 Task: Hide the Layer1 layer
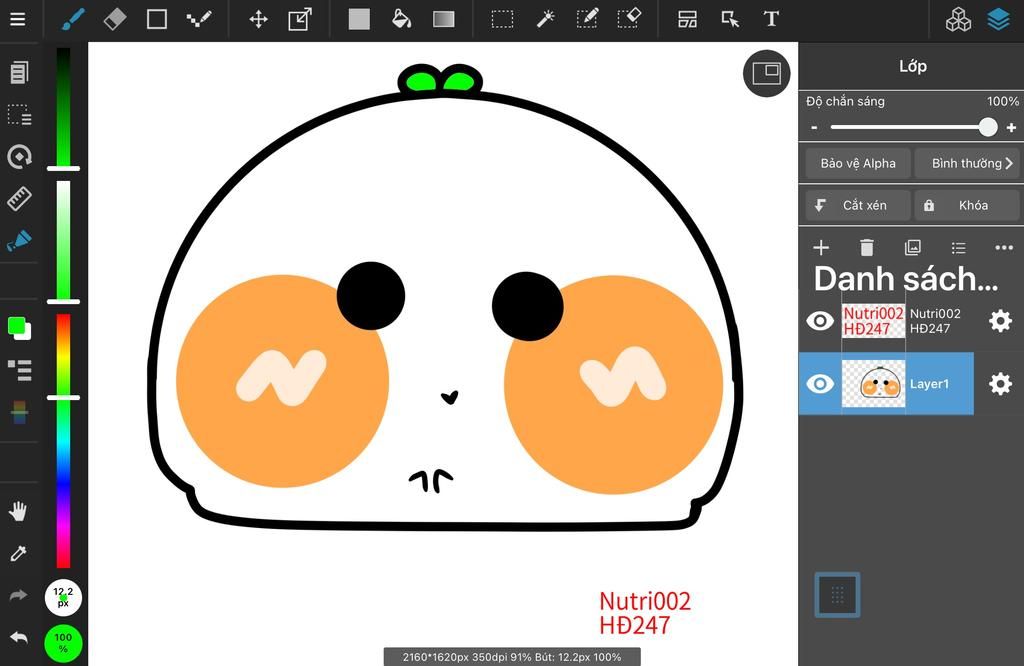(820, 383)
